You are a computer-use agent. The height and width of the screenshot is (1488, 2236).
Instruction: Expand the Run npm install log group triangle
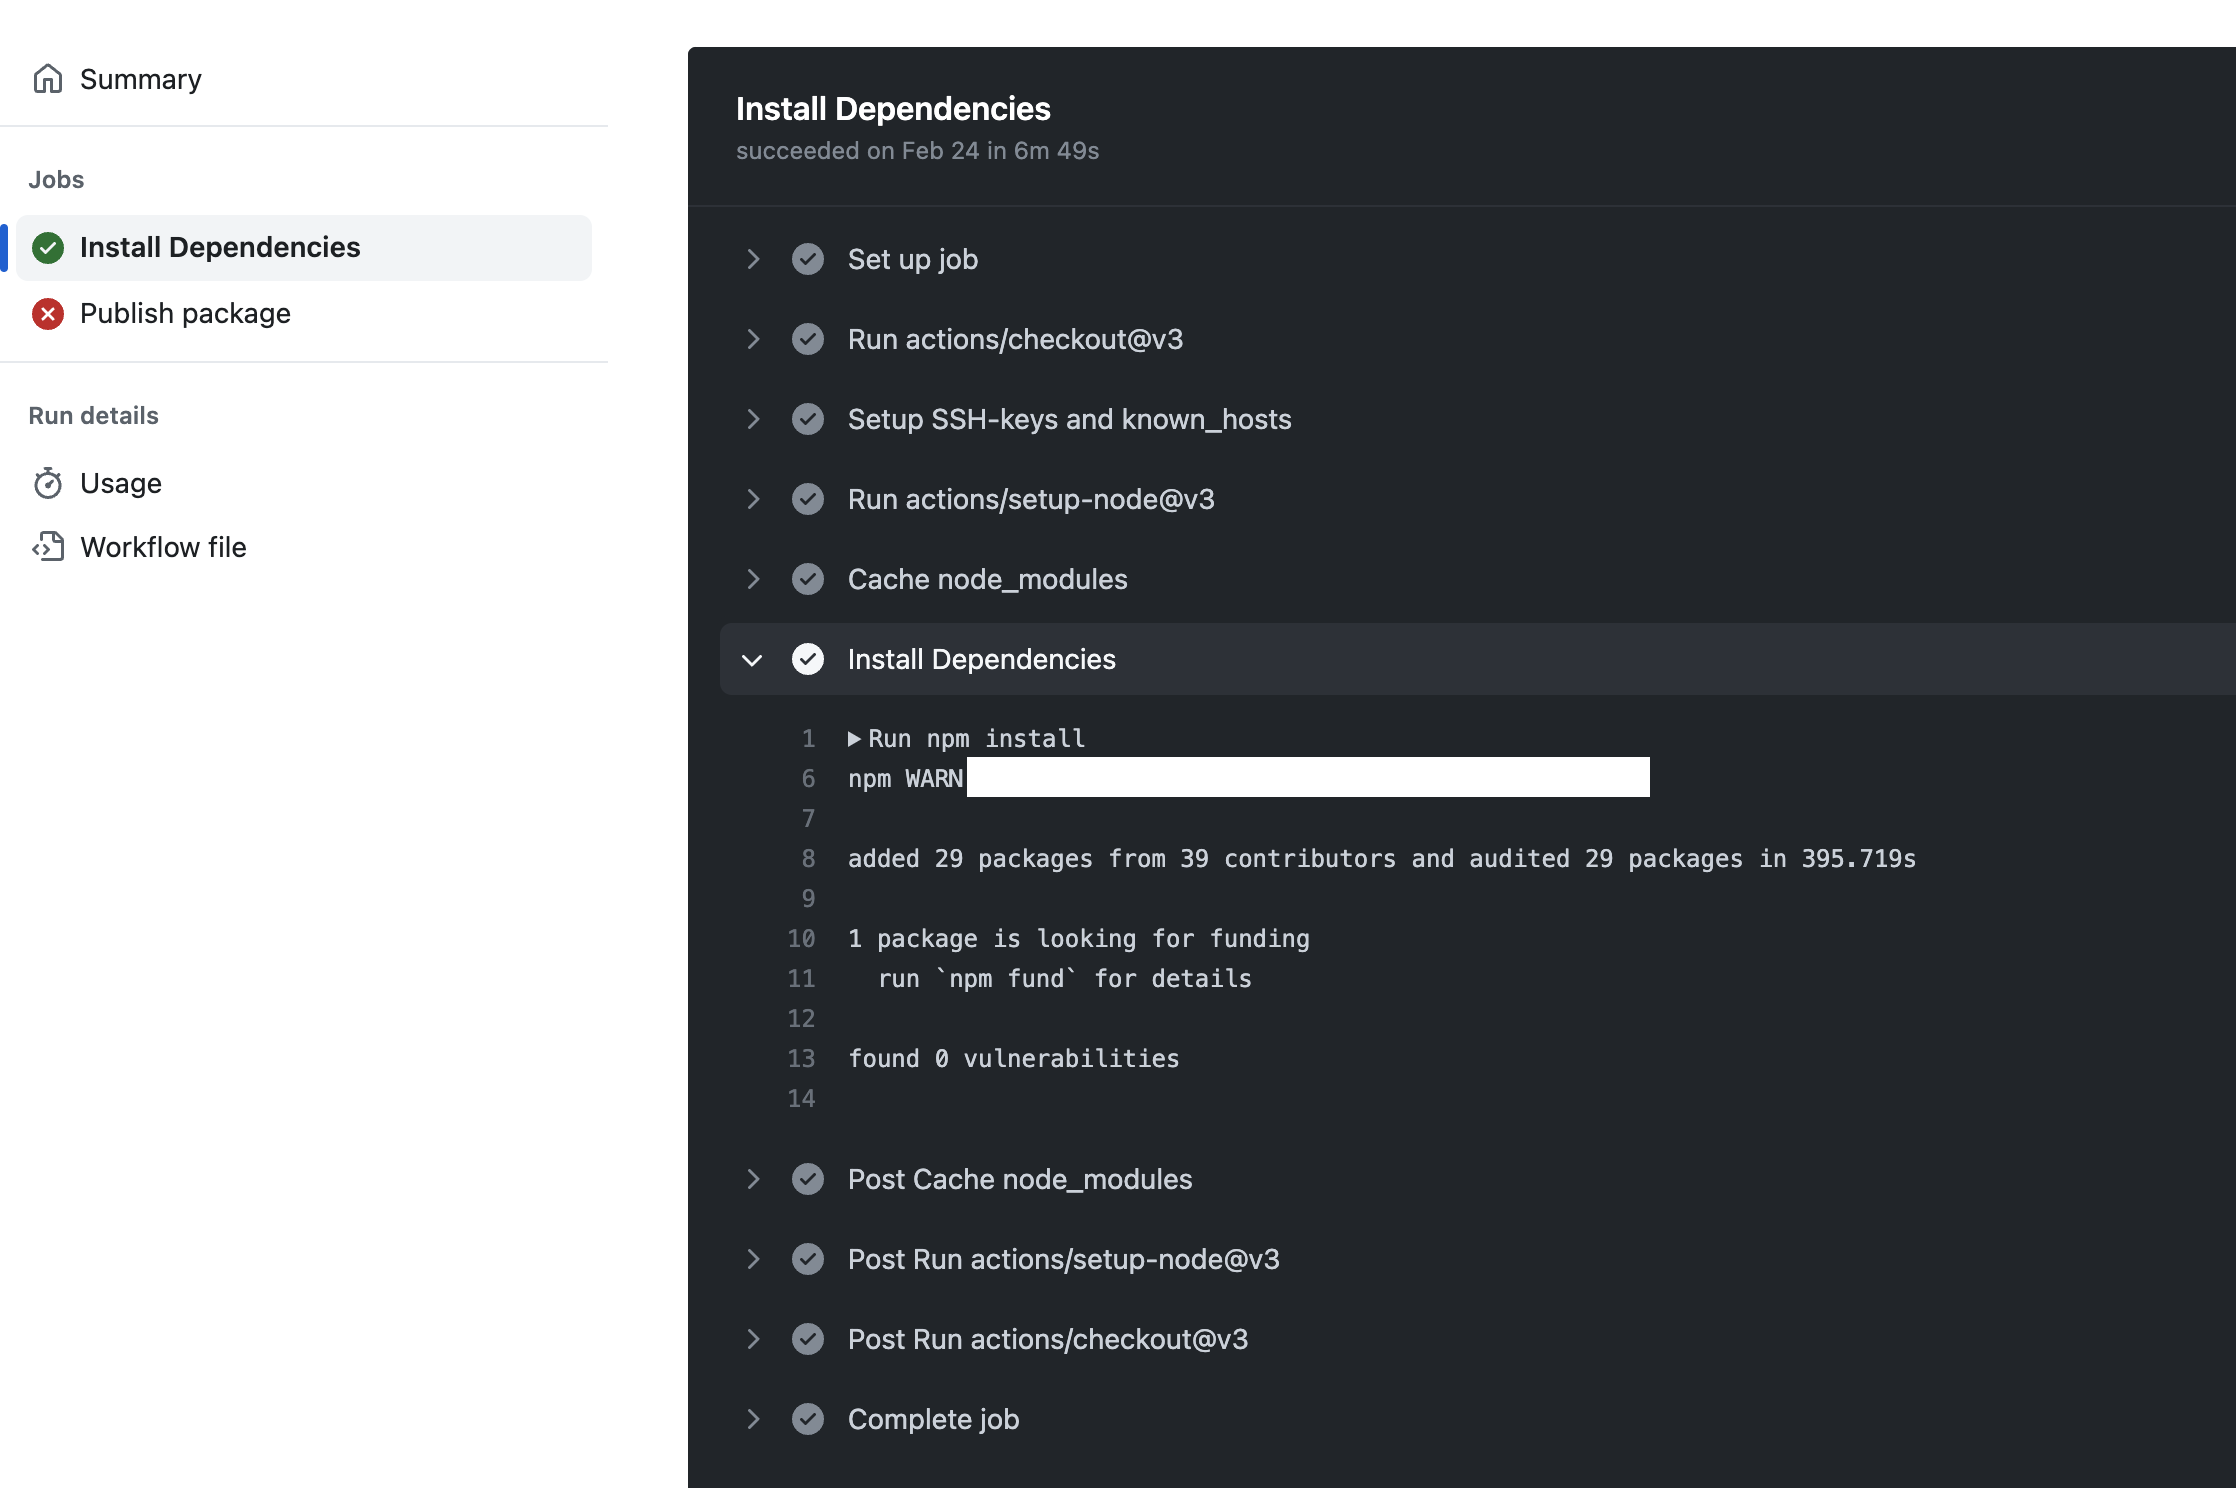click(x=854, y=739)
